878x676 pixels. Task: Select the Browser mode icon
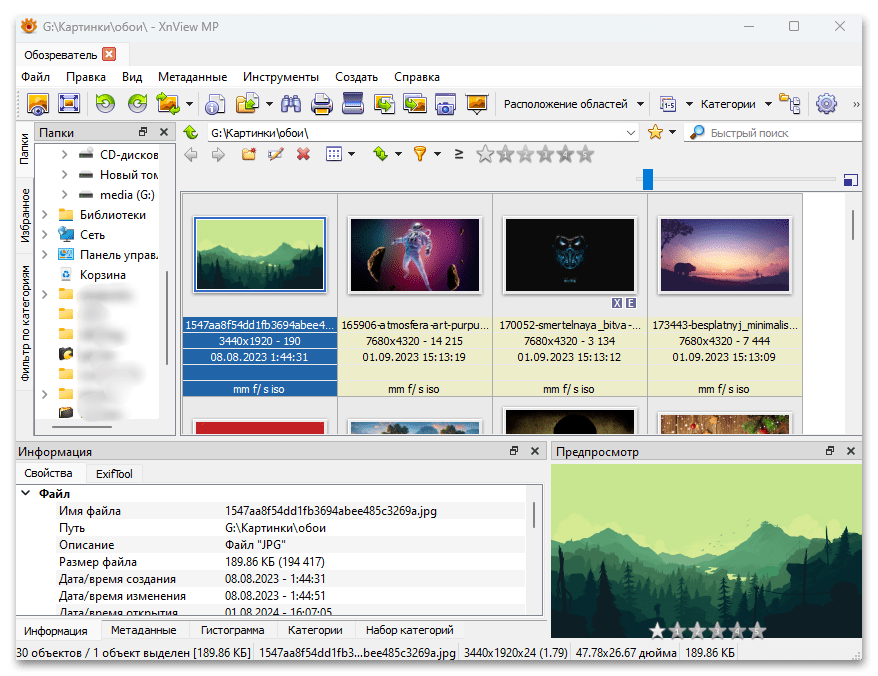click(x=38, y=103)
